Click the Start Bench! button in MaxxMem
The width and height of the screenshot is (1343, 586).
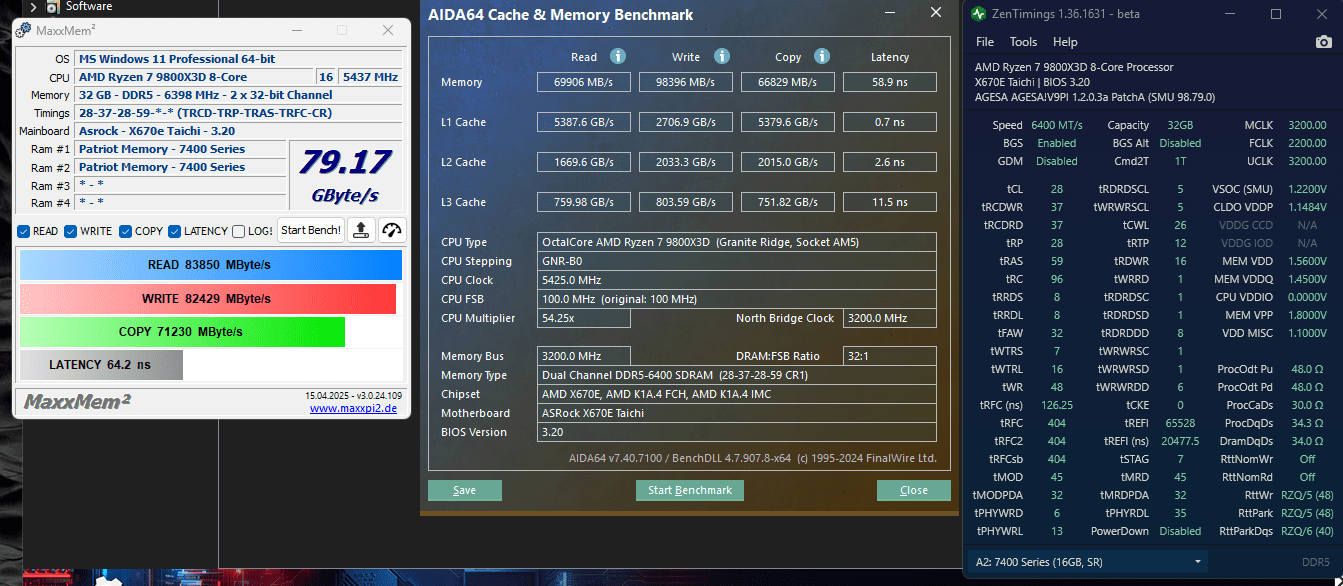point(311,230)
